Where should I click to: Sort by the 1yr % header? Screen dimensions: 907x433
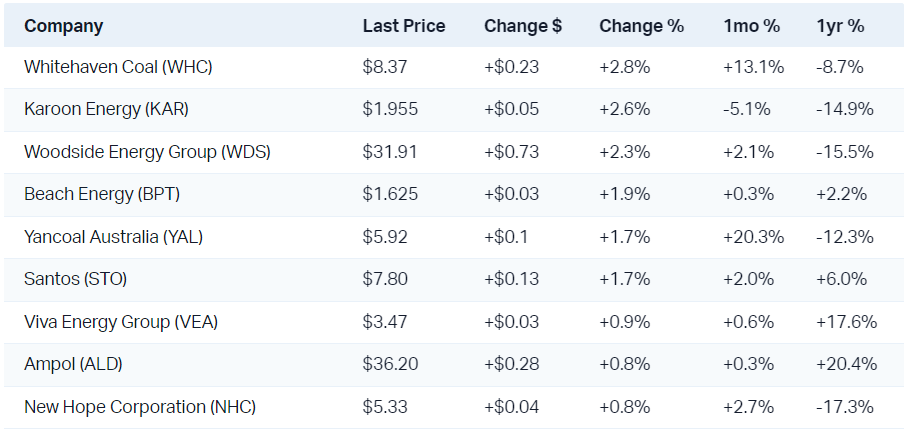840,26
